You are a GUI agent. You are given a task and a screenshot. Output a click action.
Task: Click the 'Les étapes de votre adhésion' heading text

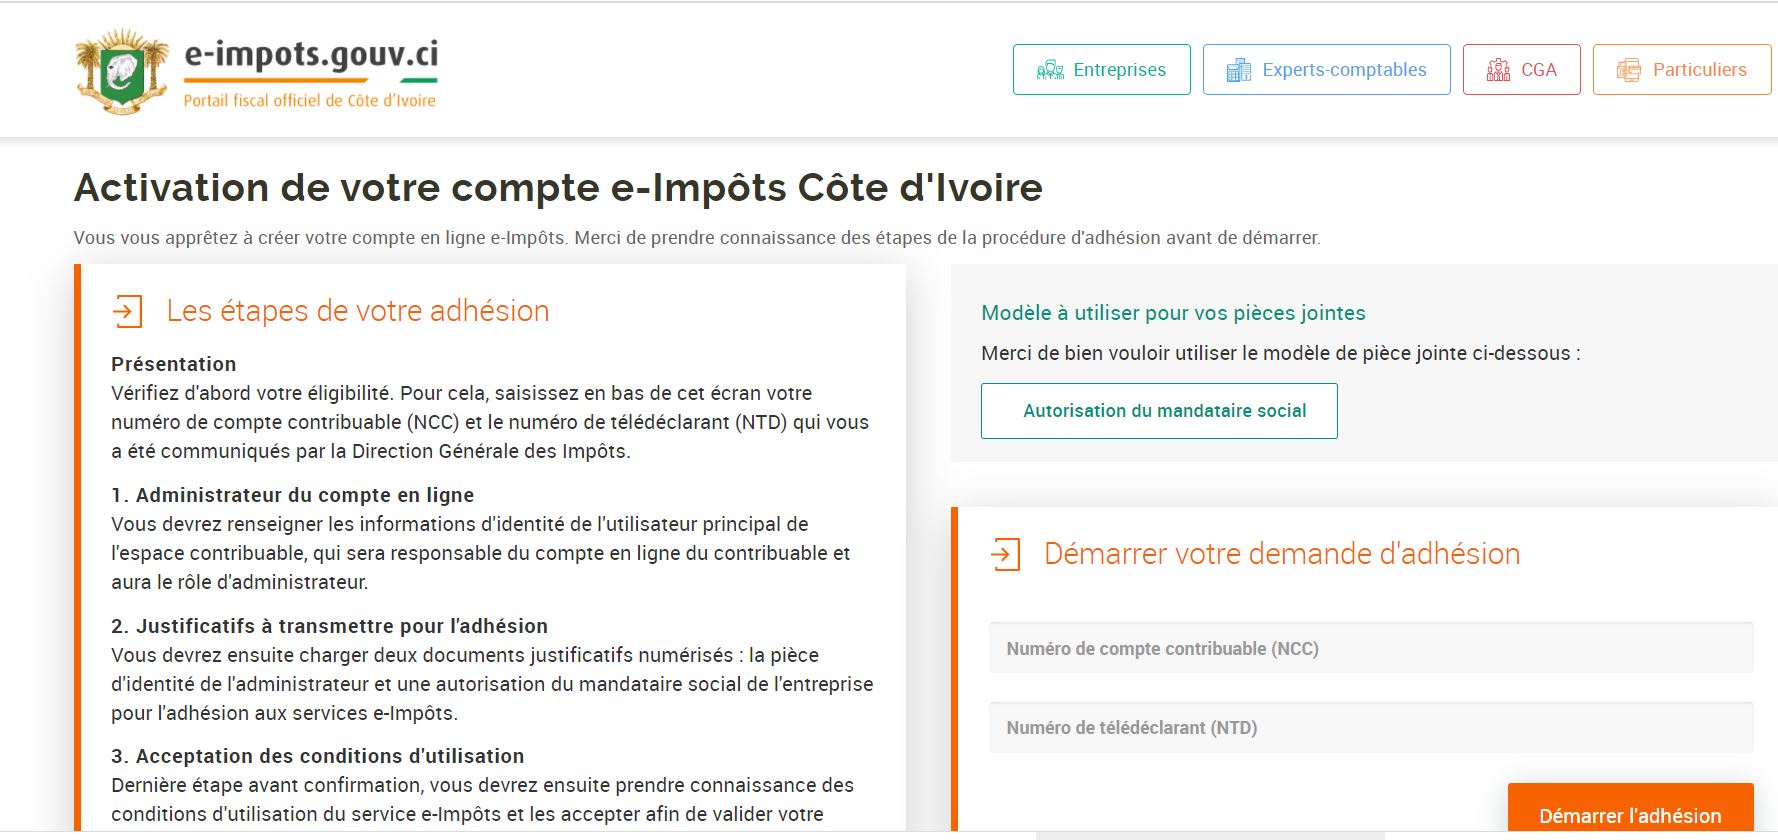358,311
